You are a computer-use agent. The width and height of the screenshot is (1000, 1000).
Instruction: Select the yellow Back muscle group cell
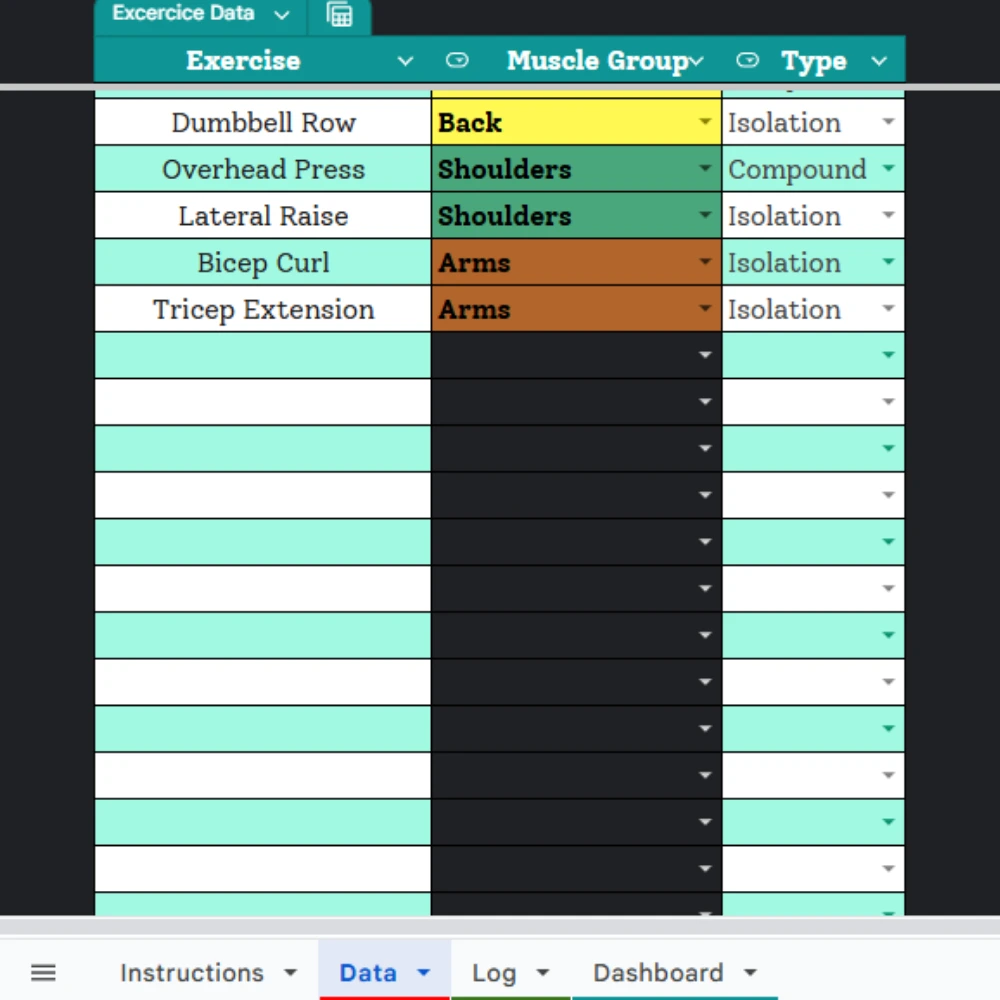click(550, 122)
